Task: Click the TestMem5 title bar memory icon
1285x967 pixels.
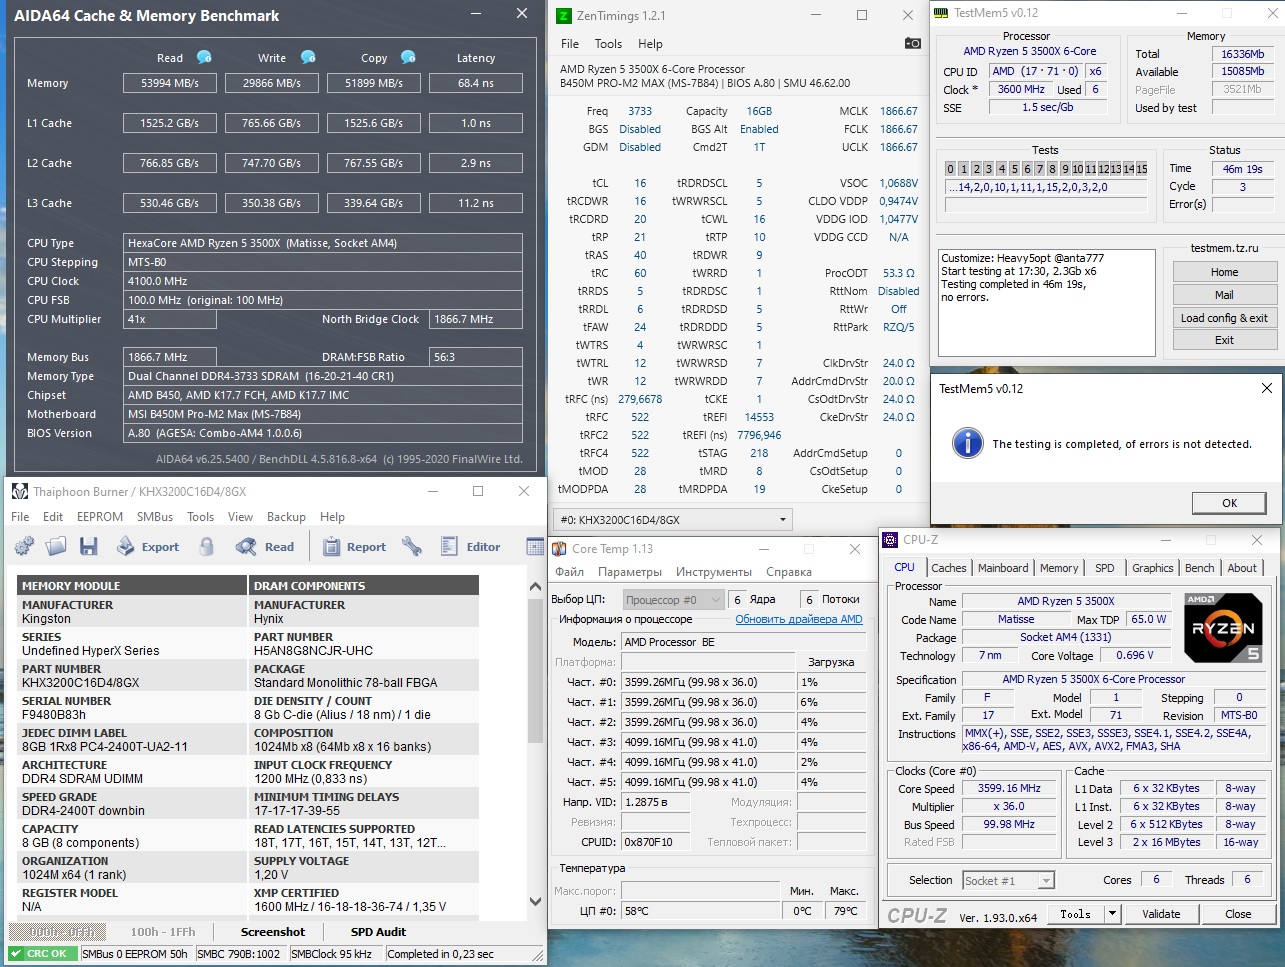Action: 940,13
